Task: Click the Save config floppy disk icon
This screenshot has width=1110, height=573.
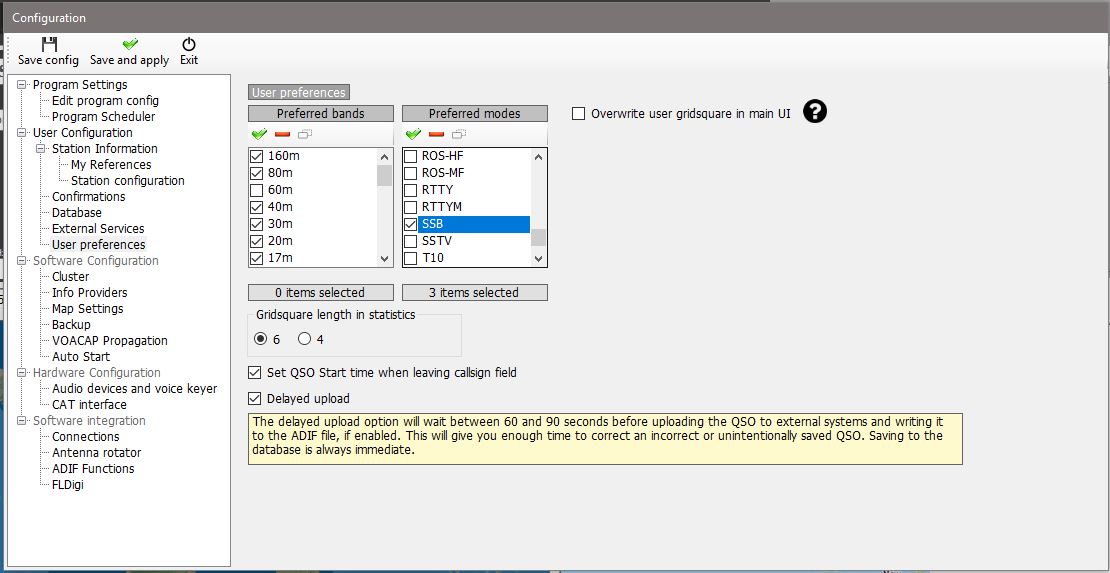Action: [48, 44]
